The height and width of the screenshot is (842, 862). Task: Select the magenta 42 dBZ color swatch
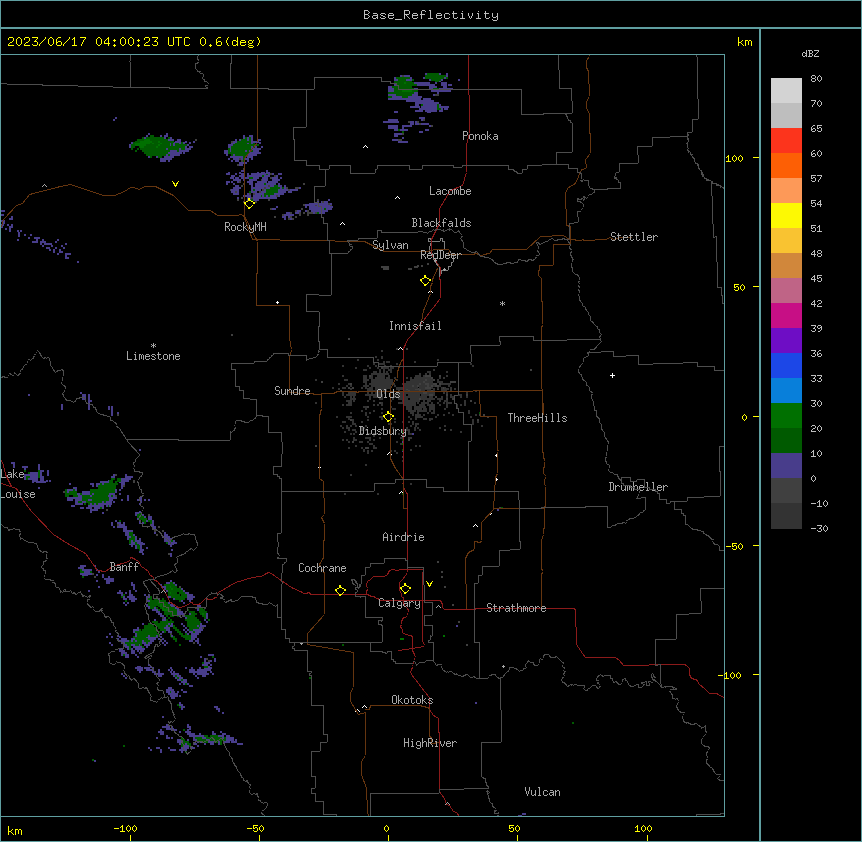click(x=786, y=315)
